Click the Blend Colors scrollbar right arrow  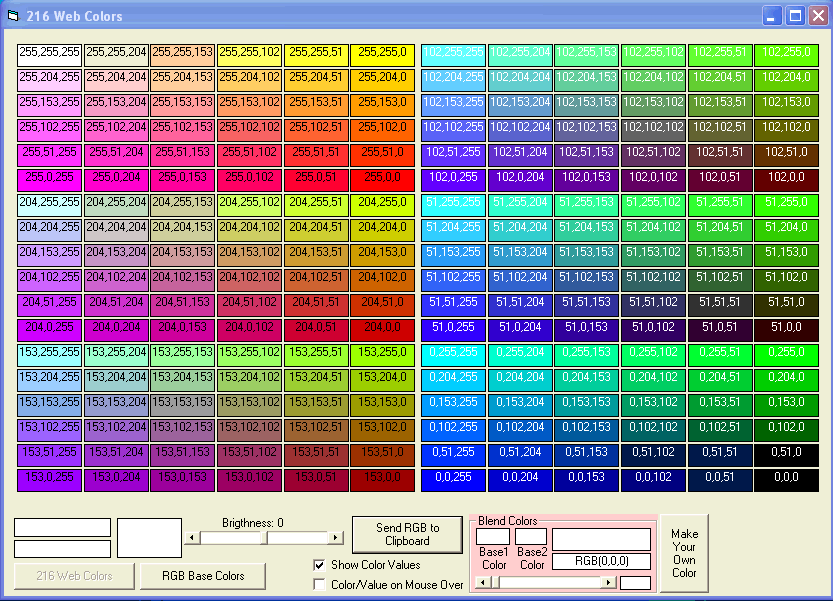click(x=608, y=582)
